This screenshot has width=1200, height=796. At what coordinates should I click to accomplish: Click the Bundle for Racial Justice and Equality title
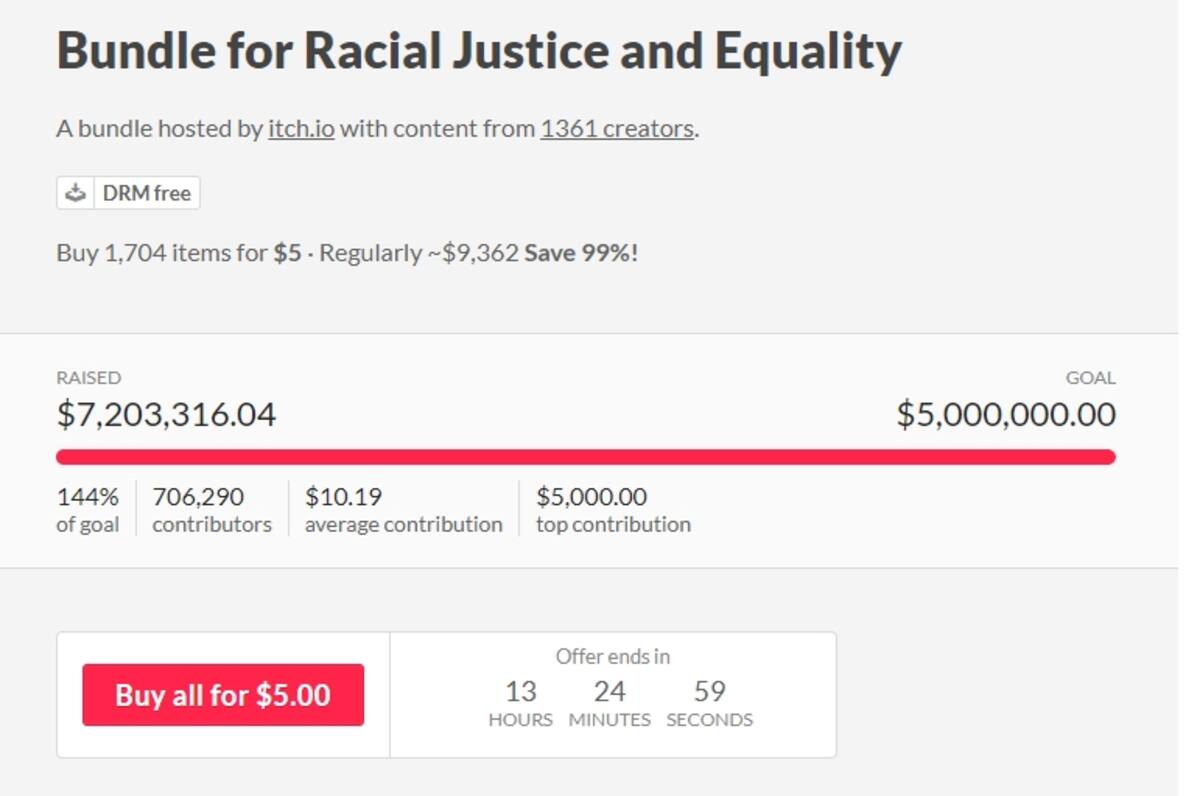click(x=479, y=51)
